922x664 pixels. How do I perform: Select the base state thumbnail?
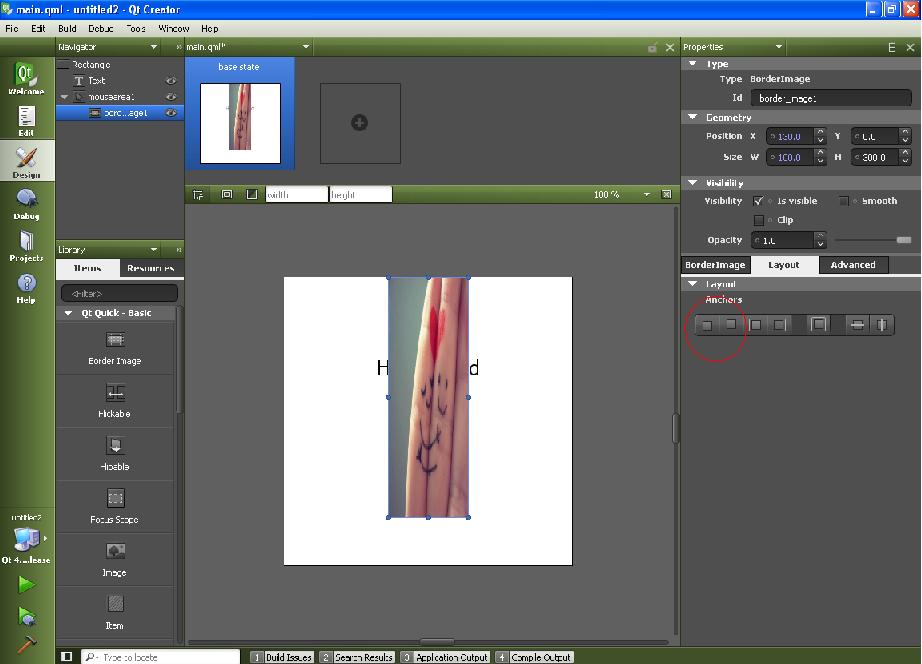(x=240, y=123)
